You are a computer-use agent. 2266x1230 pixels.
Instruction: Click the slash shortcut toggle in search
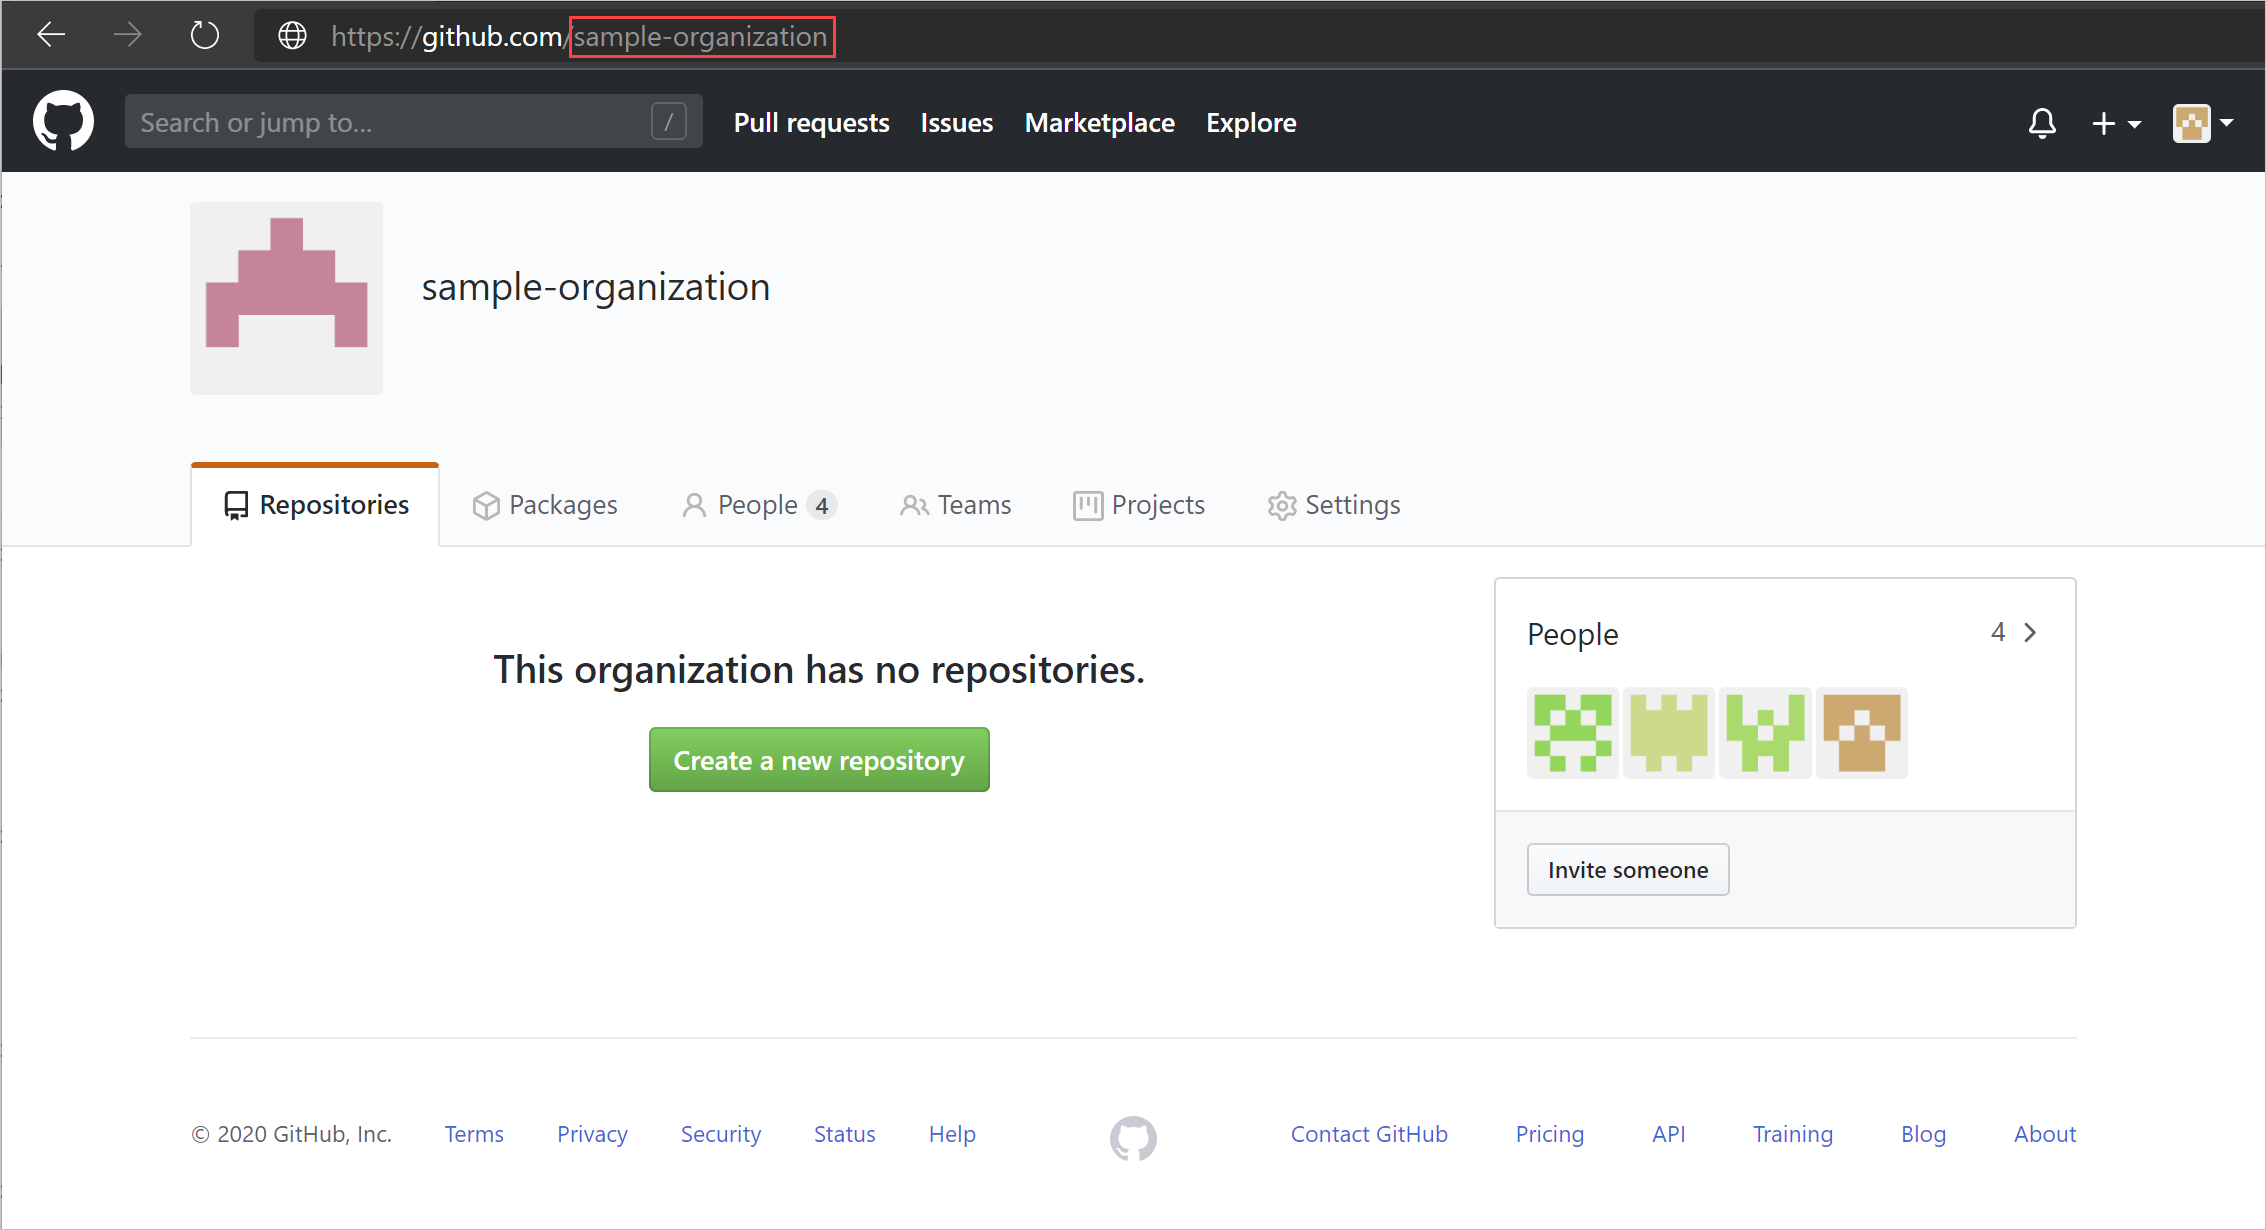tap(668, 124)
